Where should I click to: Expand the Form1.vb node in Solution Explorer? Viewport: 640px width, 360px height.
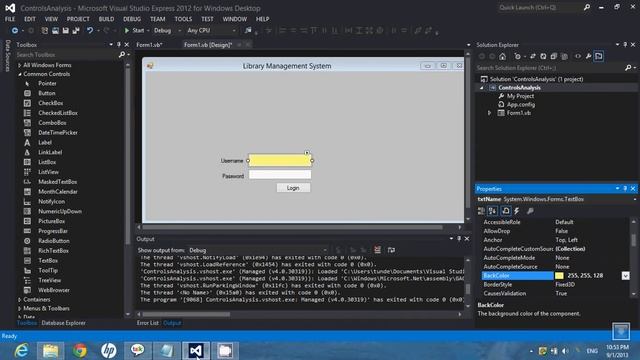[x=489, y=113]
